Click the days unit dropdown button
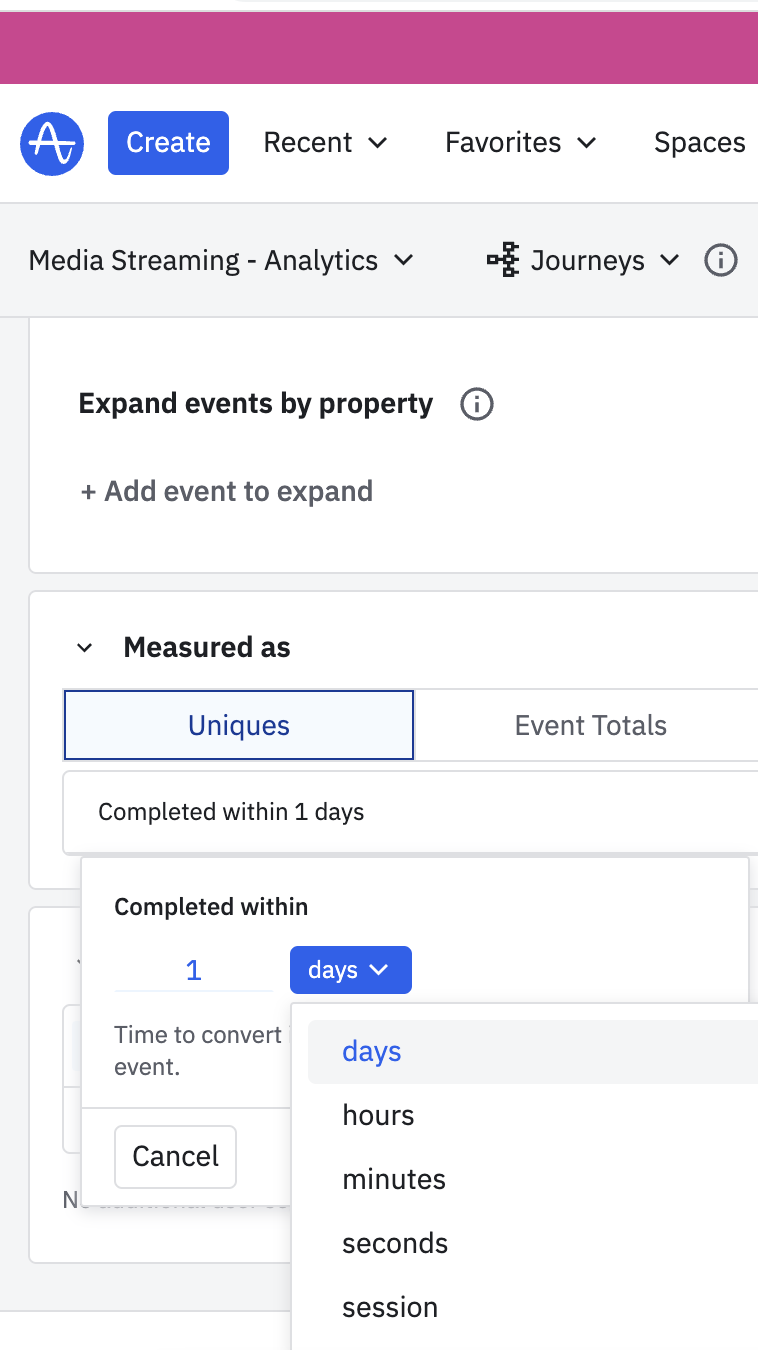This screenshot has height=1350, width=758. click(x=350, y=970)
